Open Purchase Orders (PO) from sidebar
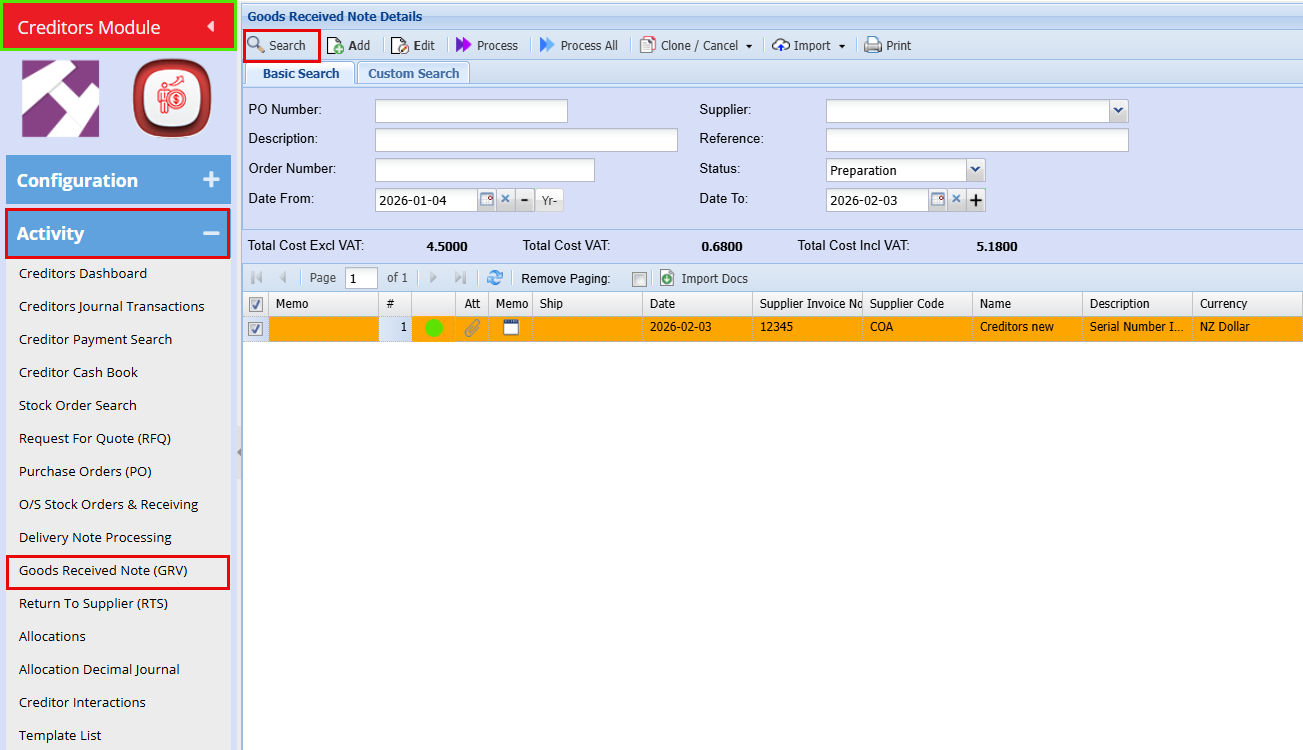This screenshot has height=750, width=1303. point(85,471)
